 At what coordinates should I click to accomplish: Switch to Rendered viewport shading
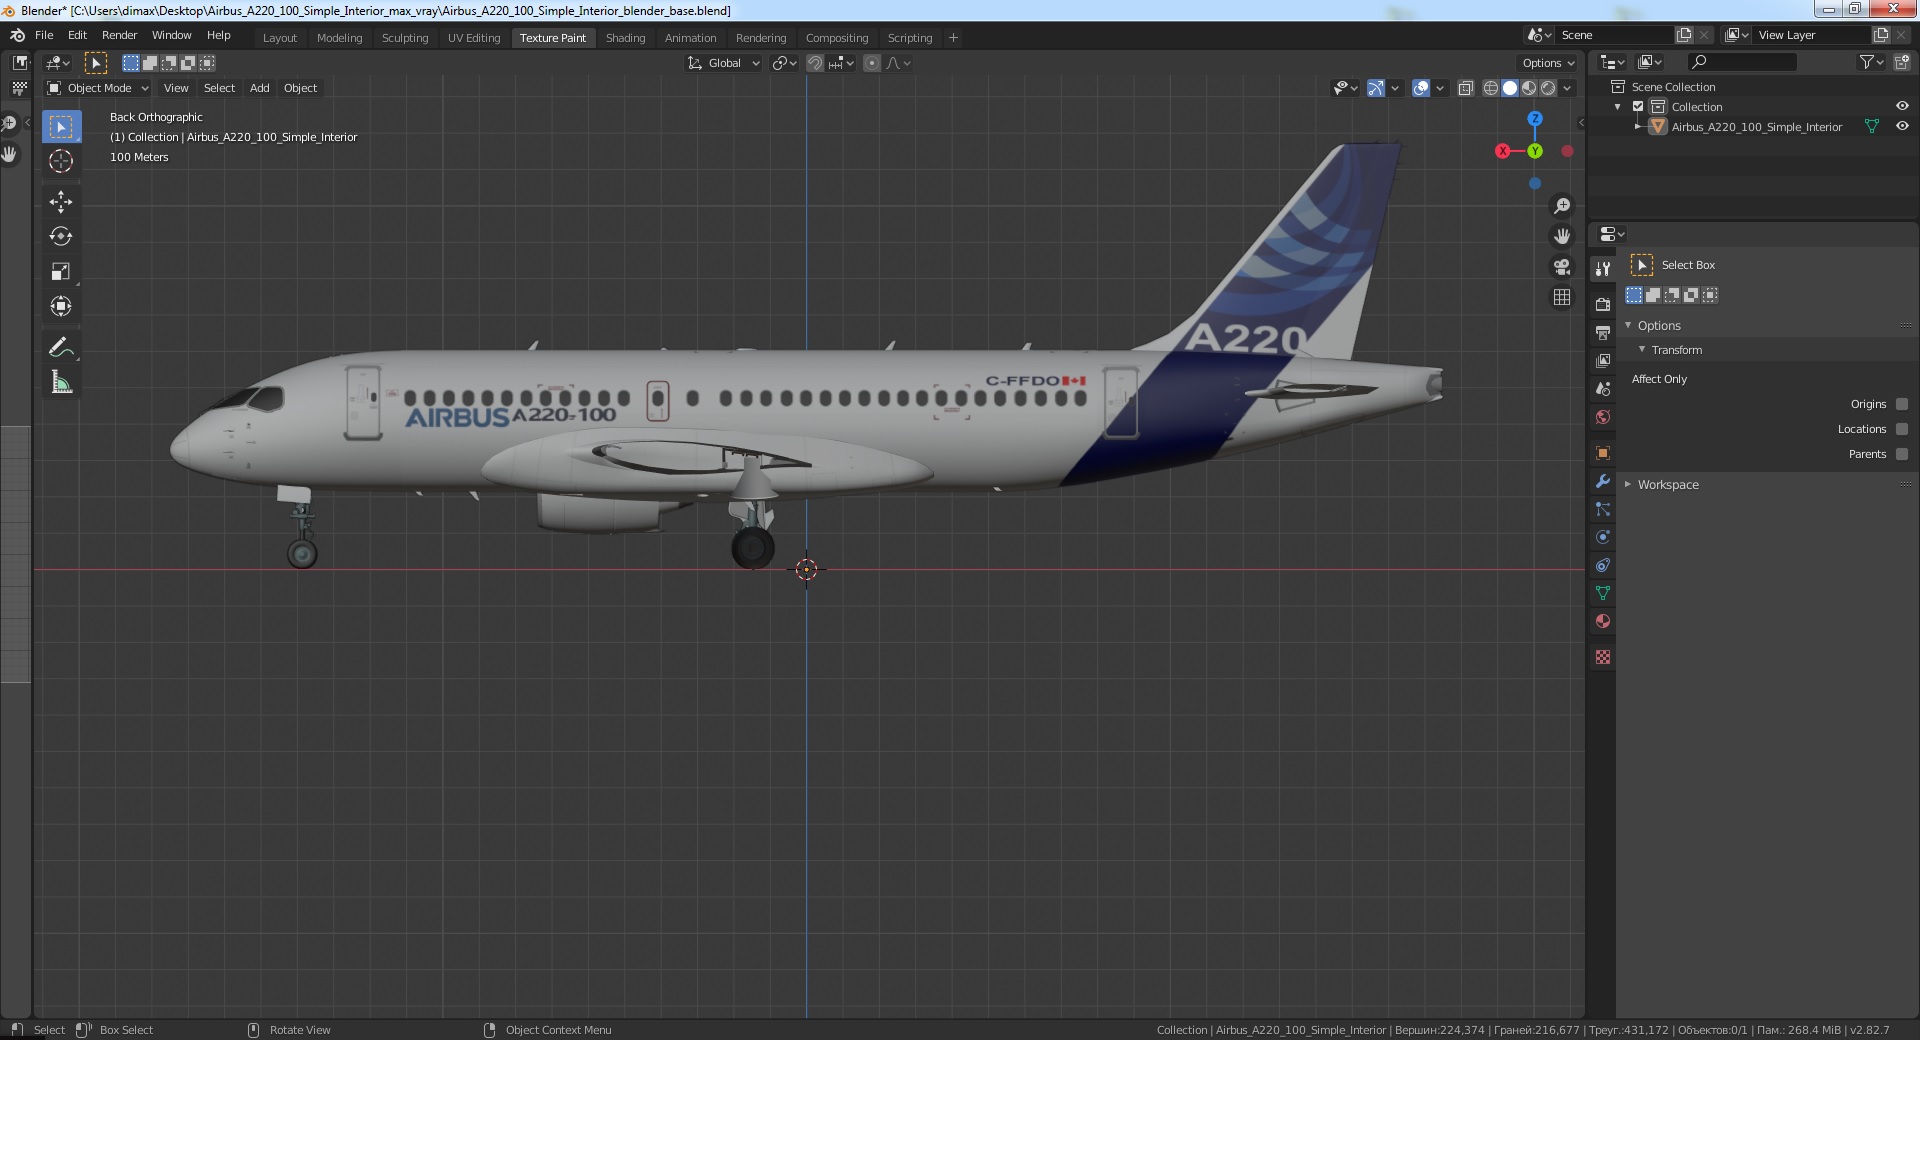1548,88
